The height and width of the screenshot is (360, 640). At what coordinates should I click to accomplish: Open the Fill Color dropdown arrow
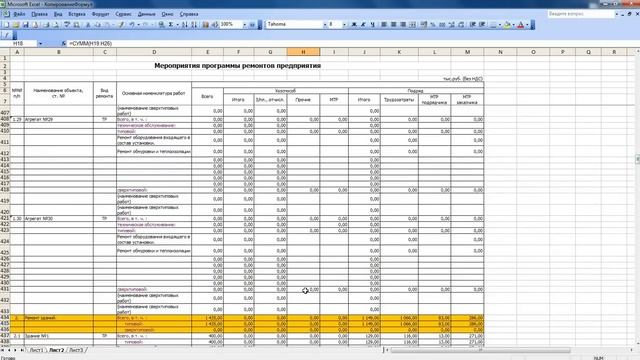click(513, 25)
